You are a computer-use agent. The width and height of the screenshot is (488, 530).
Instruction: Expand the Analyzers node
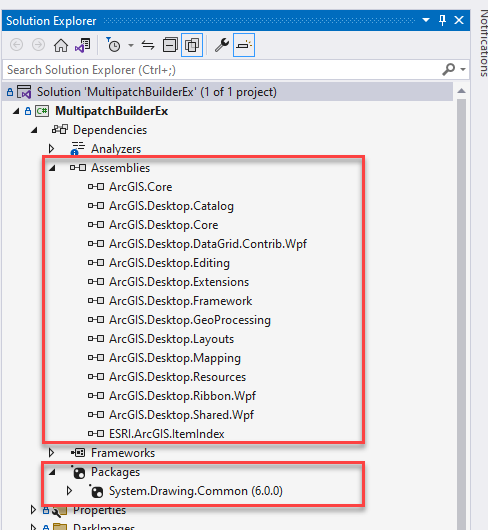[51, 149]
